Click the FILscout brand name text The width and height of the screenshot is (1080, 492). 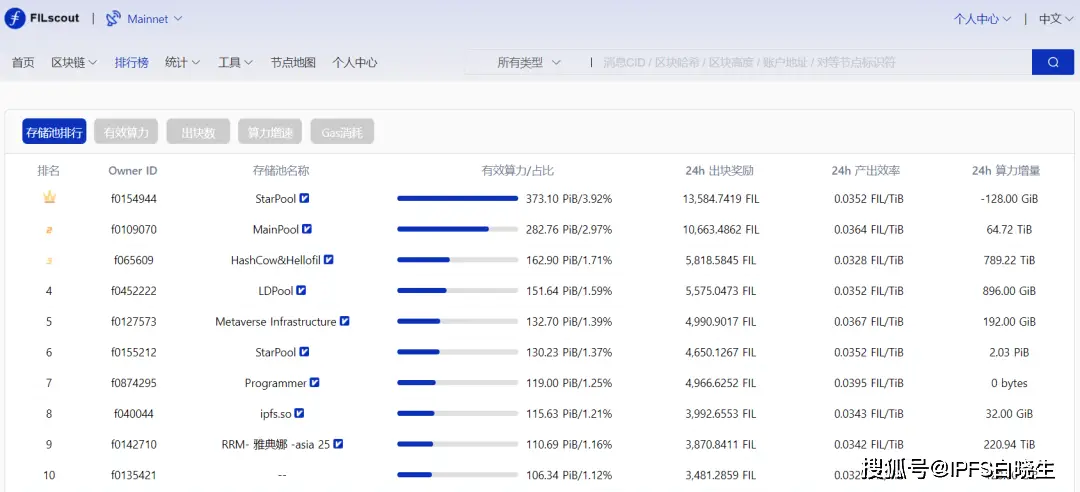[54, 19]
